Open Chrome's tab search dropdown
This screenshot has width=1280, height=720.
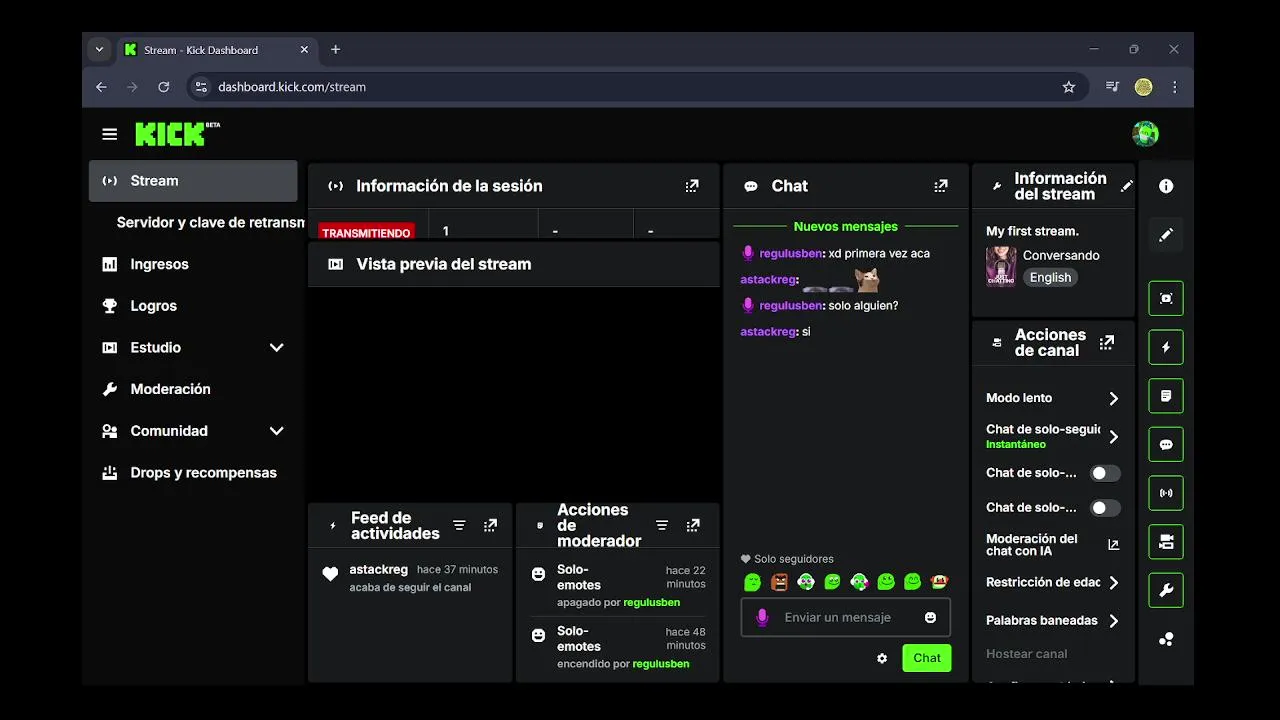pos(99,50)
